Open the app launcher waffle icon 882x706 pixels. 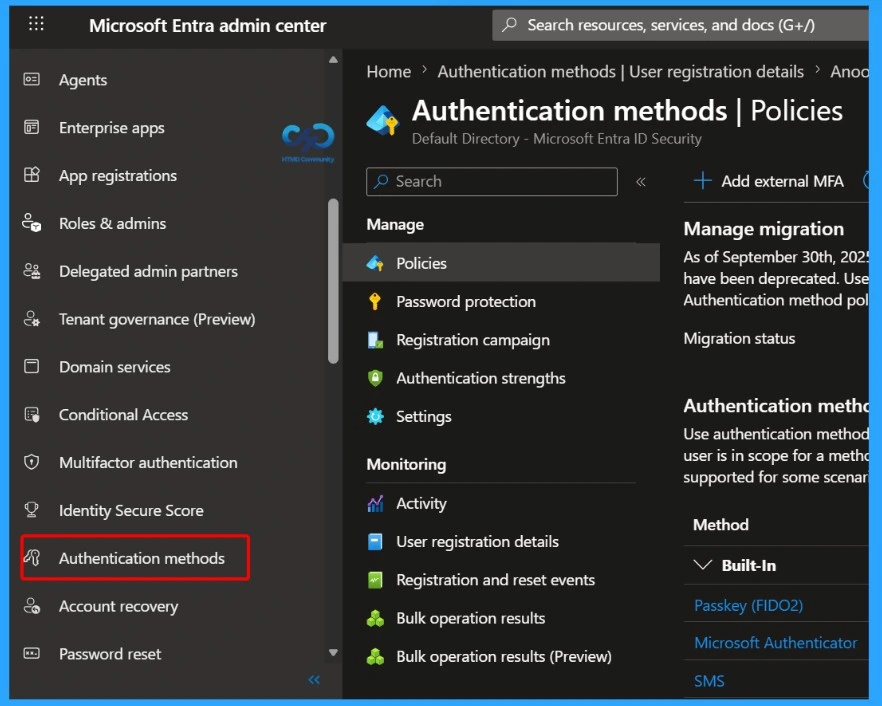36,24
